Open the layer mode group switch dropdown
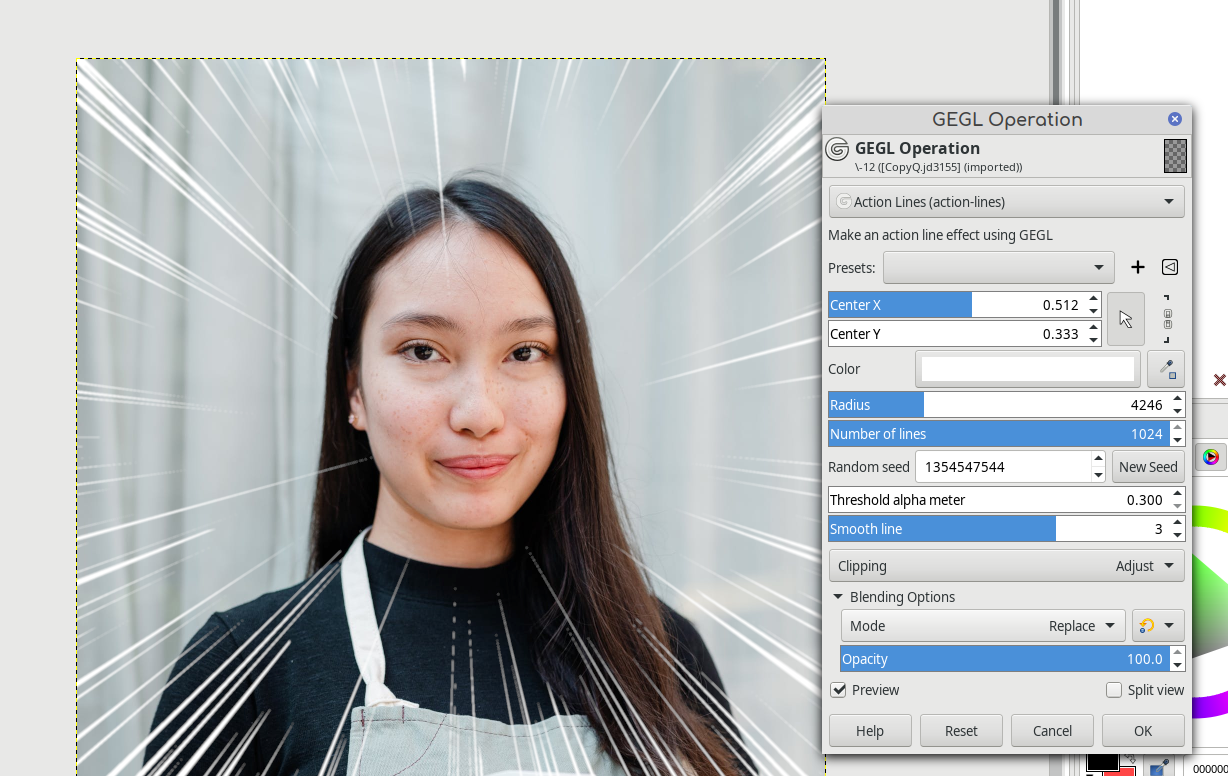Screen dimensions: 1228x776 (1158, 626)
